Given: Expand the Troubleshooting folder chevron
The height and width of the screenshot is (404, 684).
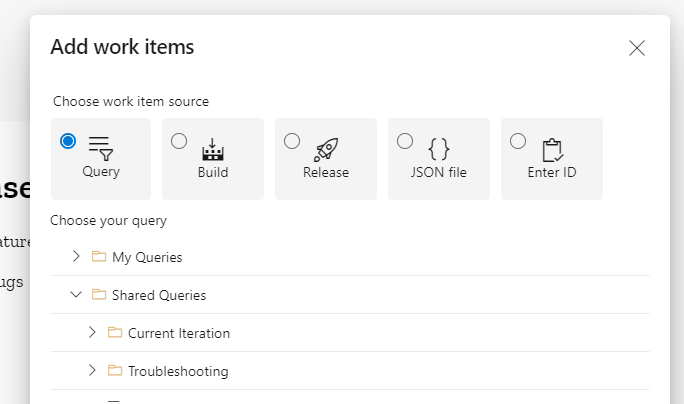Looking at the screenshot, I should click(92, 371).
